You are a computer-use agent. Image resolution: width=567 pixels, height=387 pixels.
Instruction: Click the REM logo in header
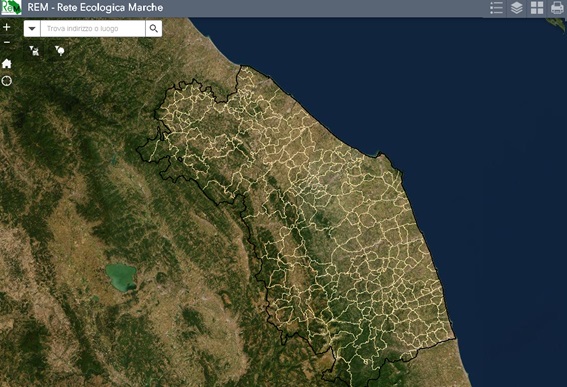click(11, 8)
